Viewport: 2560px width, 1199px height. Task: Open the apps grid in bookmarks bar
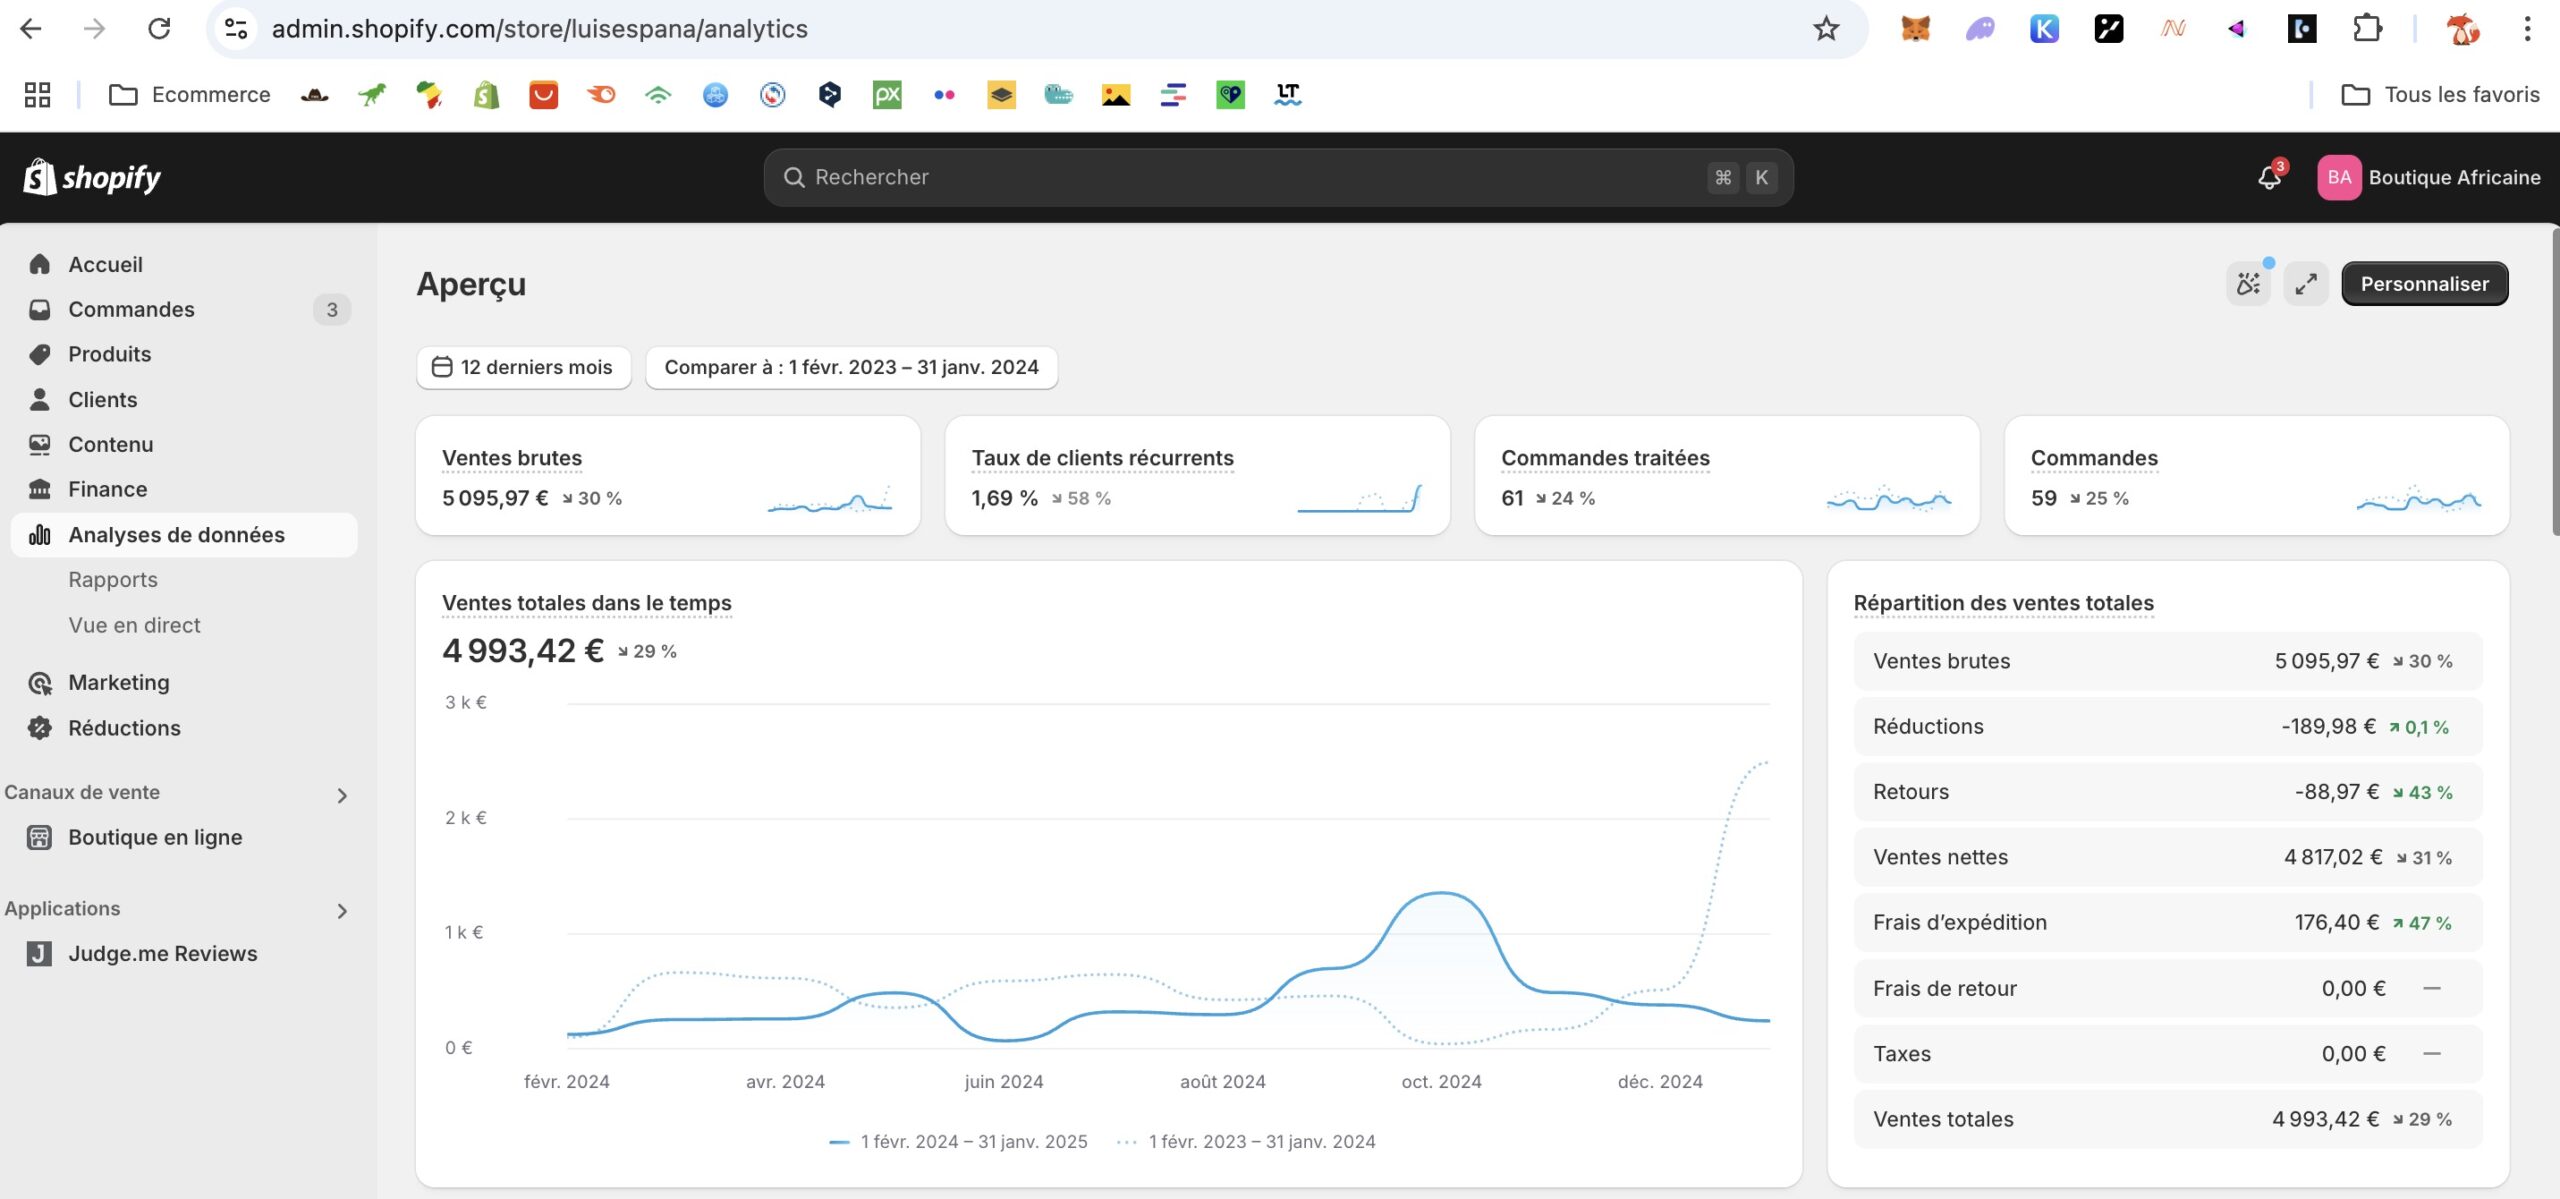pyautogui.click(x=37, y=95)
